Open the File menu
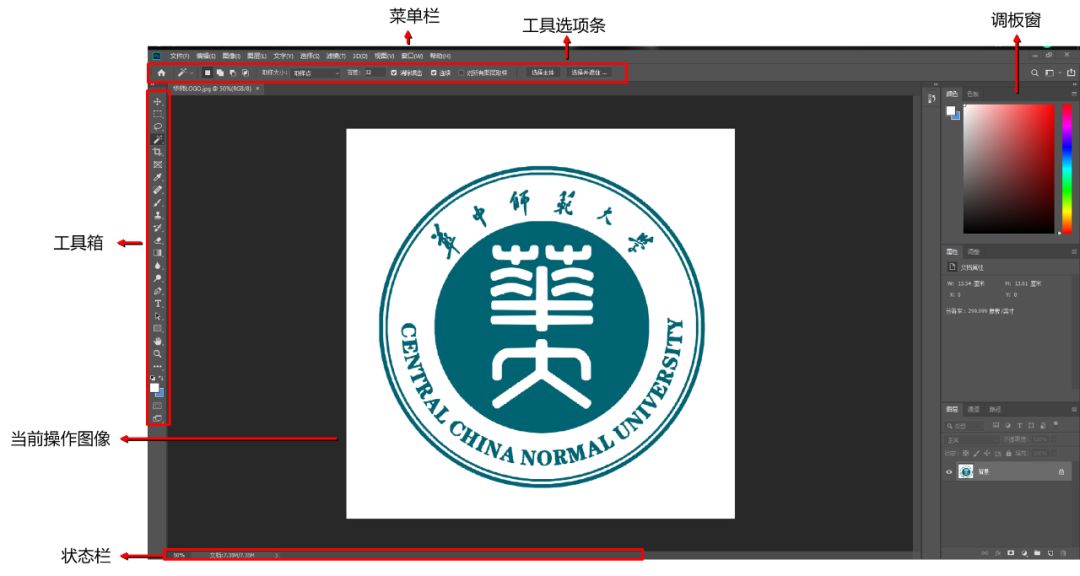The image size is (1080, 576). pos(178,56)
